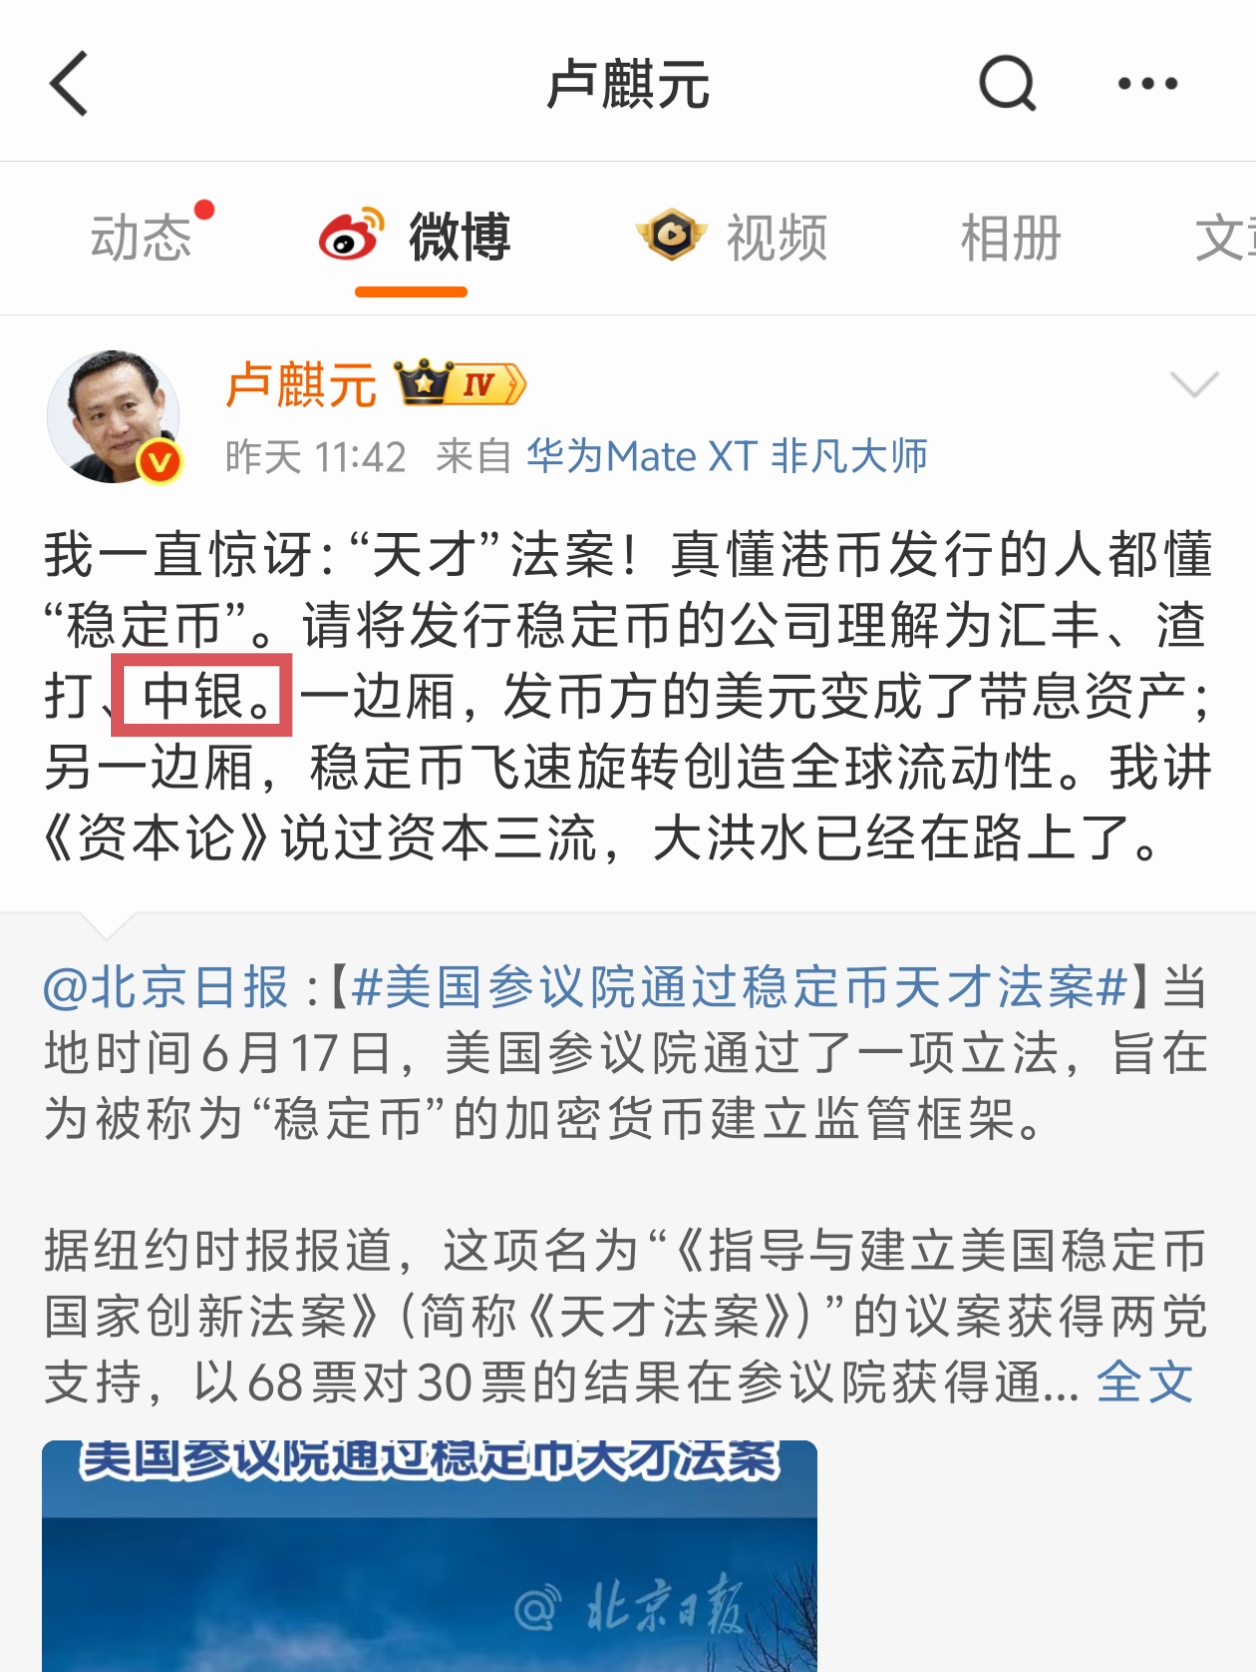The height and width of the screenshot is (1672, 1256).
Task: Tap the Weibo logo icon in the tab bar
Action: click(351, 235)
